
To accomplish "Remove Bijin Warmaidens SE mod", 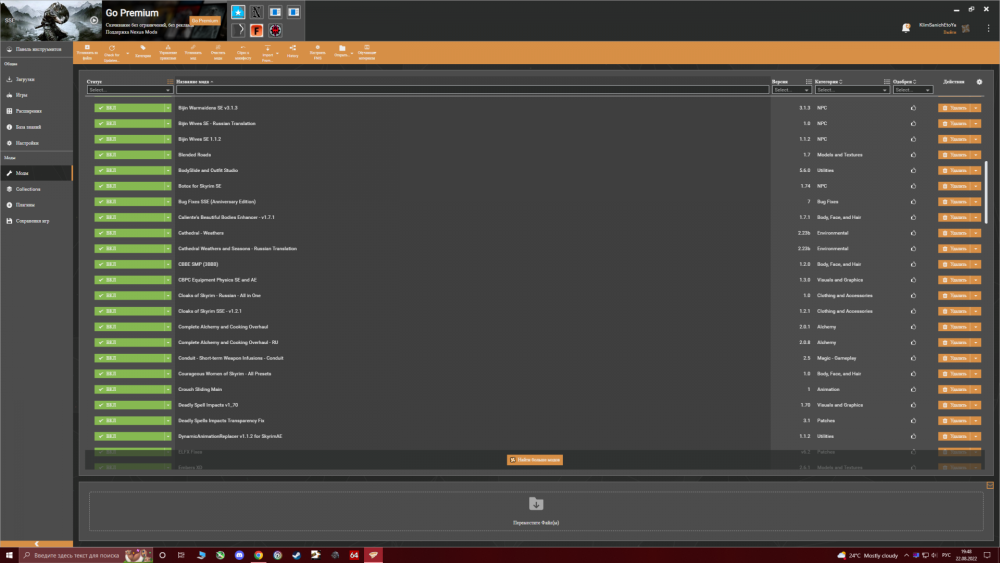I will pyautogui.click(x=954, y=108).
